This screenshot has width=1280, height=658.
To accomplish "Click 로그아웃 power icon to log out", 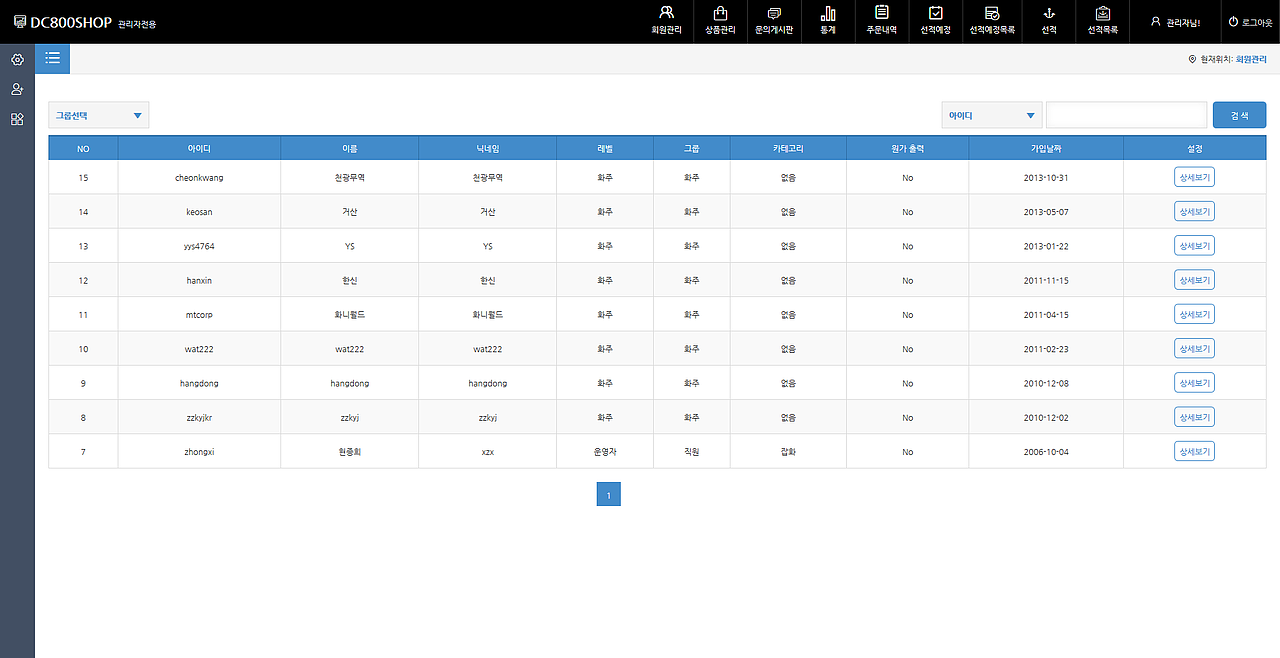I will click(x=1250, y=21).
